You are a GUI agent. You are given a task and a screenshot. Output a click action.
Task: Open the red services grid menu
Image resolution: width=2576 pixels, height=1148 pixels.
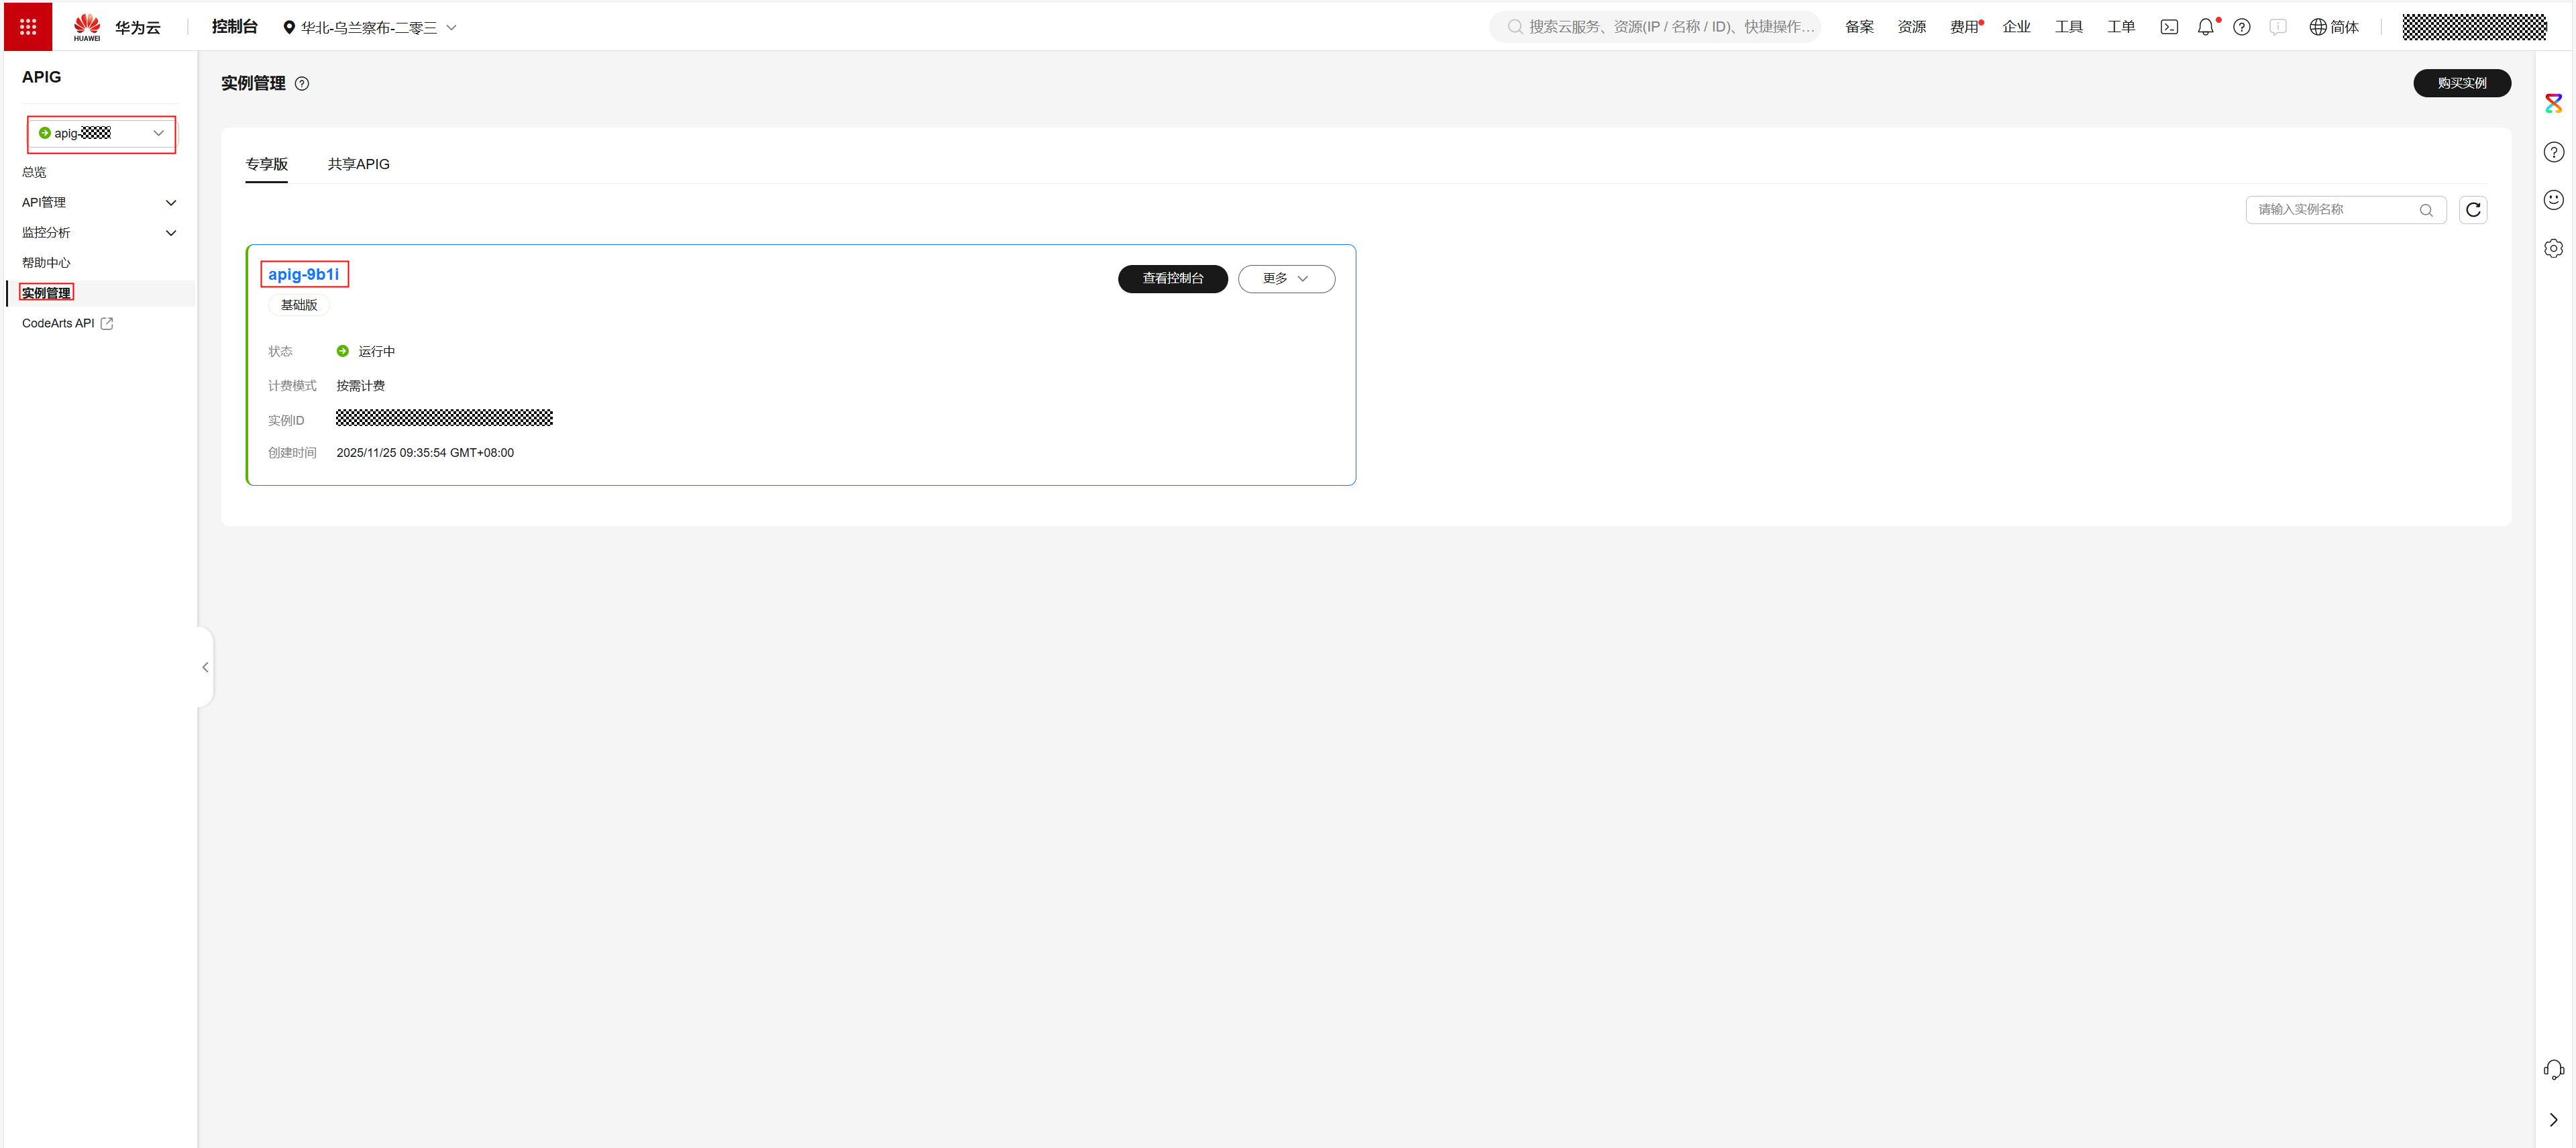[28, 27]
